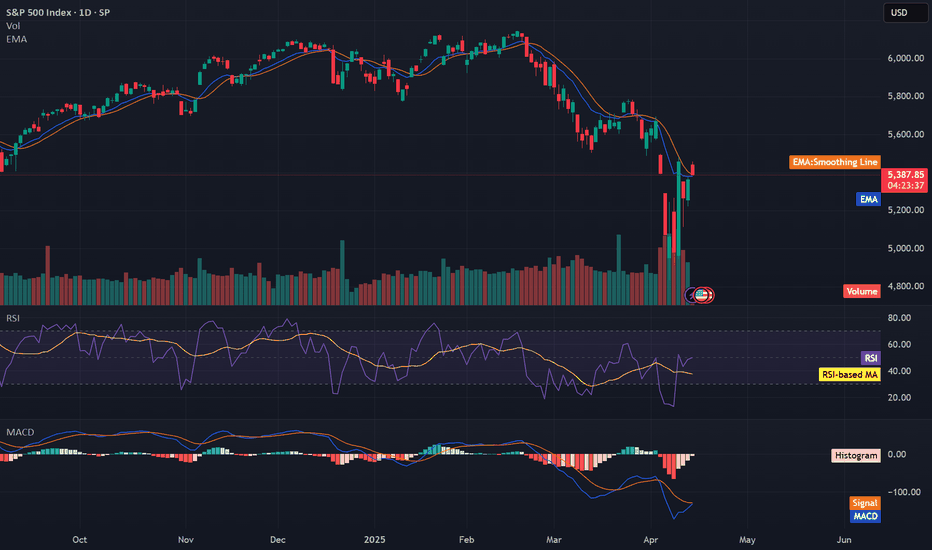Viewport: 932px width, 550px height.
Task: Click the MACD pane legend label
Action: [x=20, y=432]
